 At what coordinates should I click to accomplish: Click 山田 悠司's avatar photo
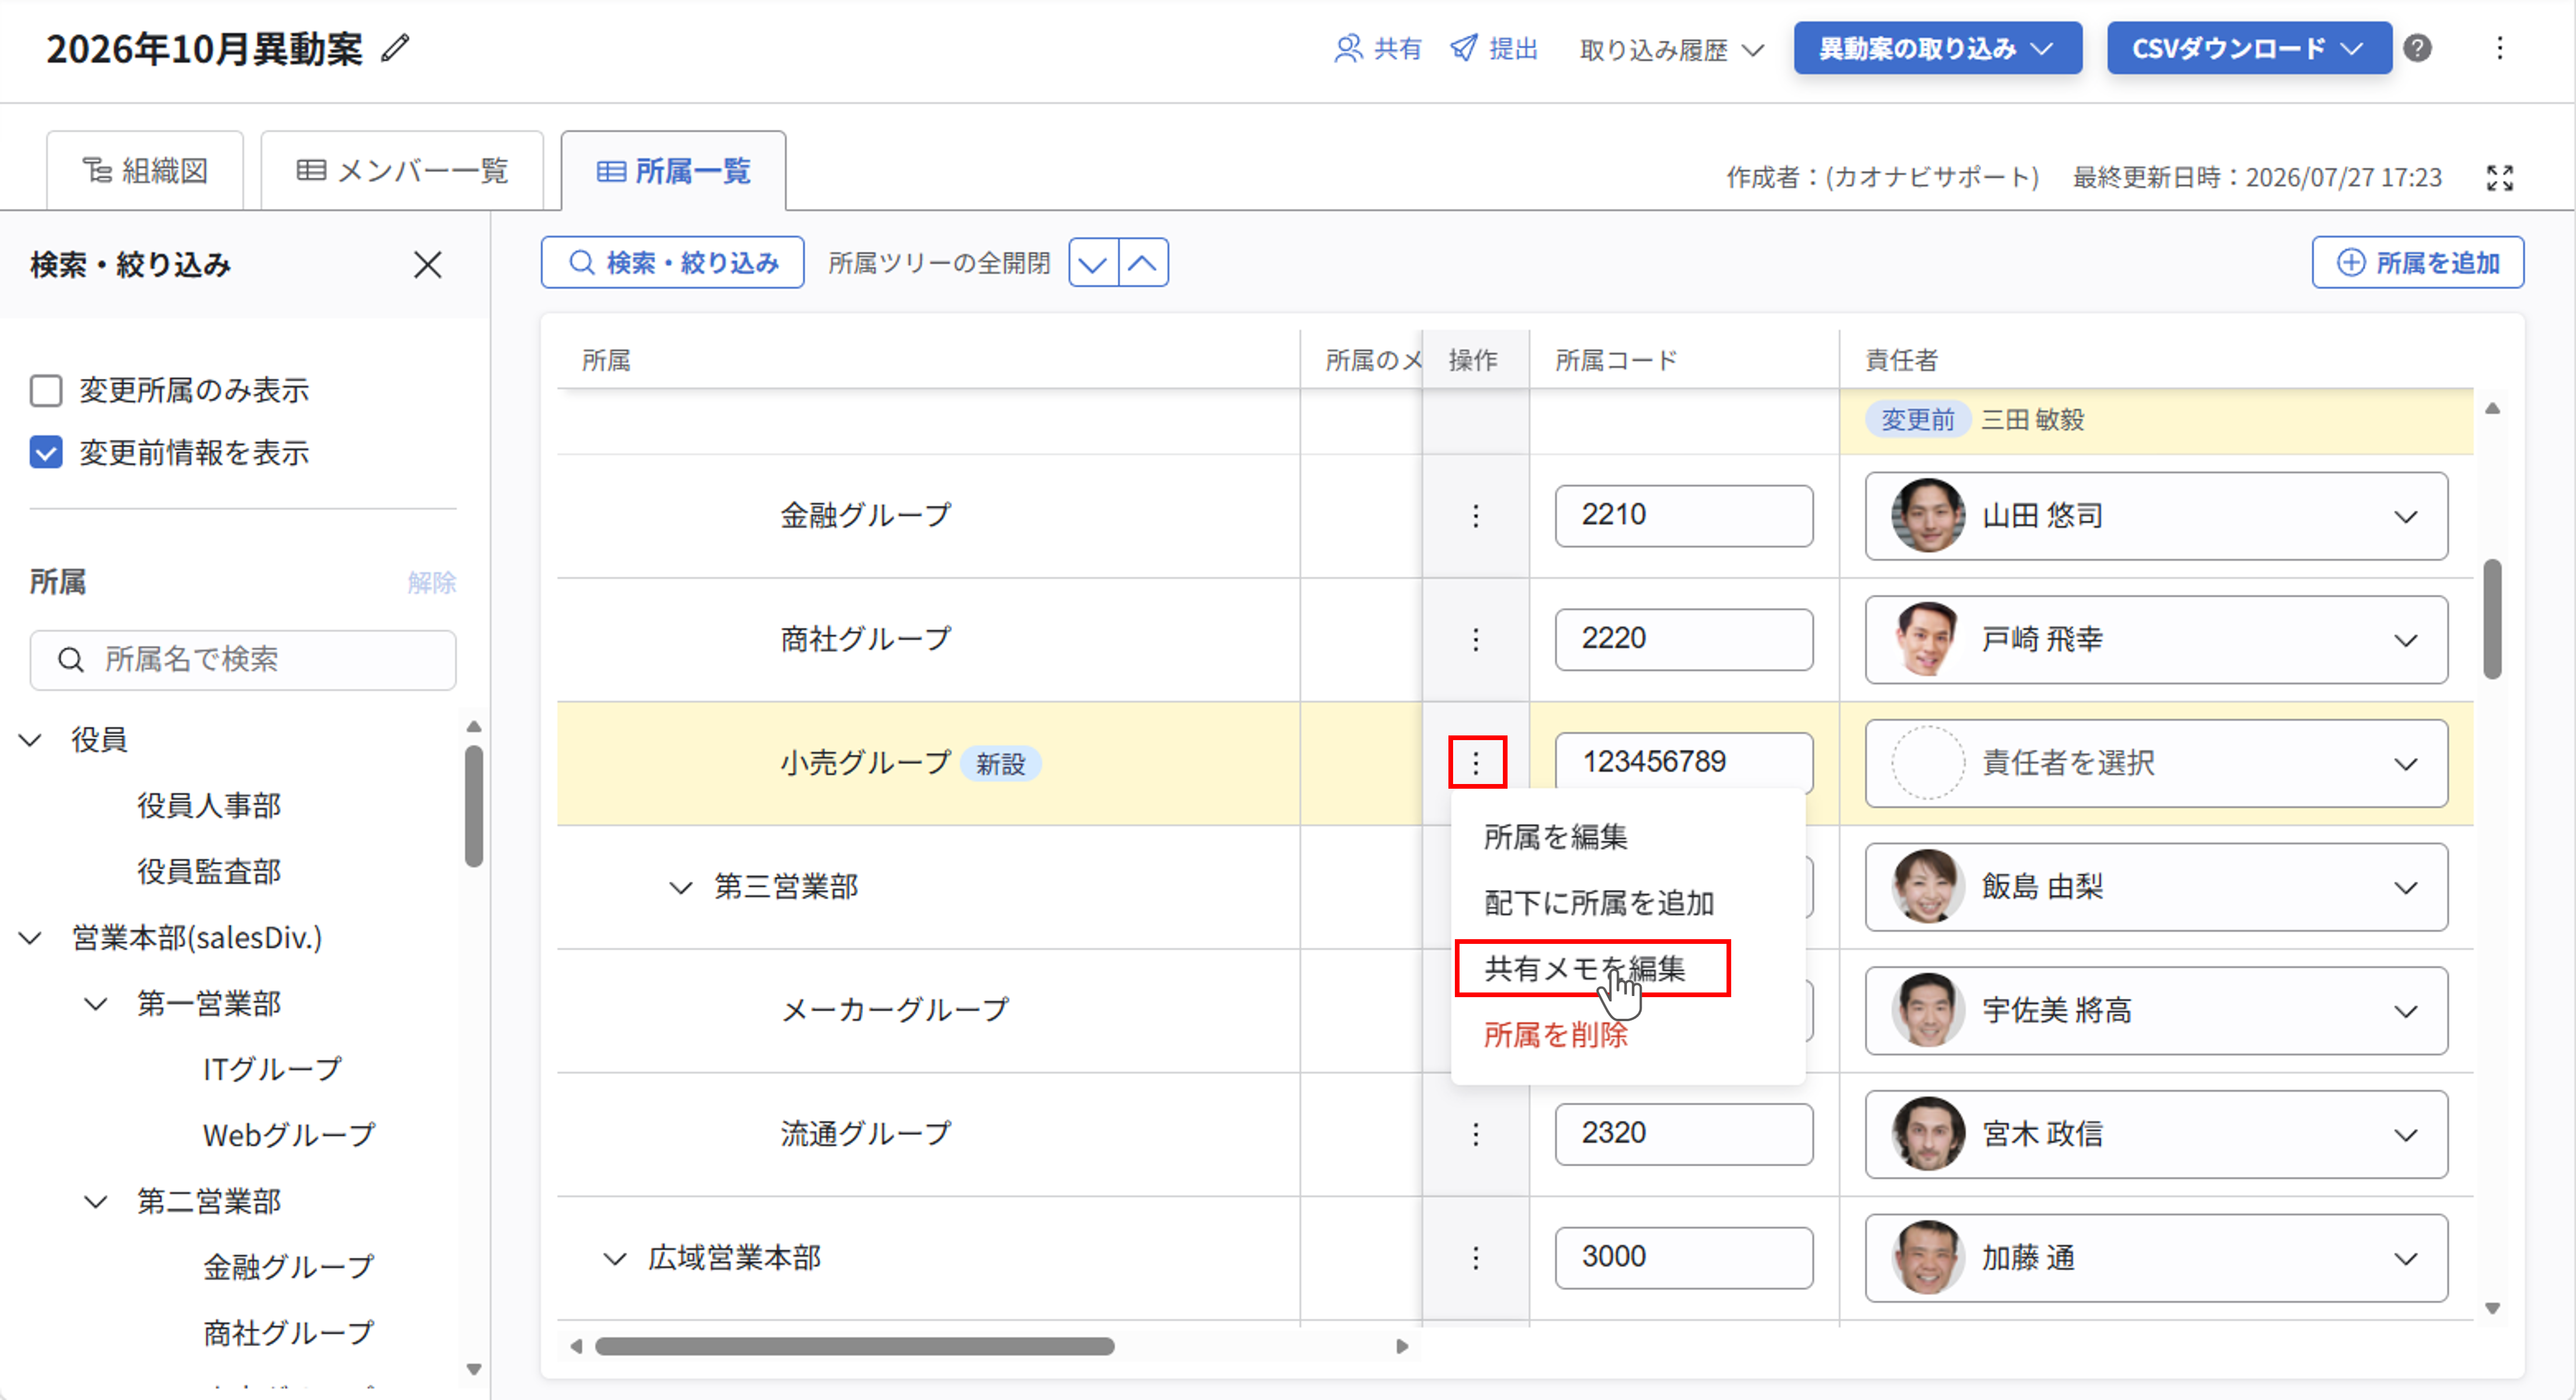pyautogui.click(x=1927, y=516)
